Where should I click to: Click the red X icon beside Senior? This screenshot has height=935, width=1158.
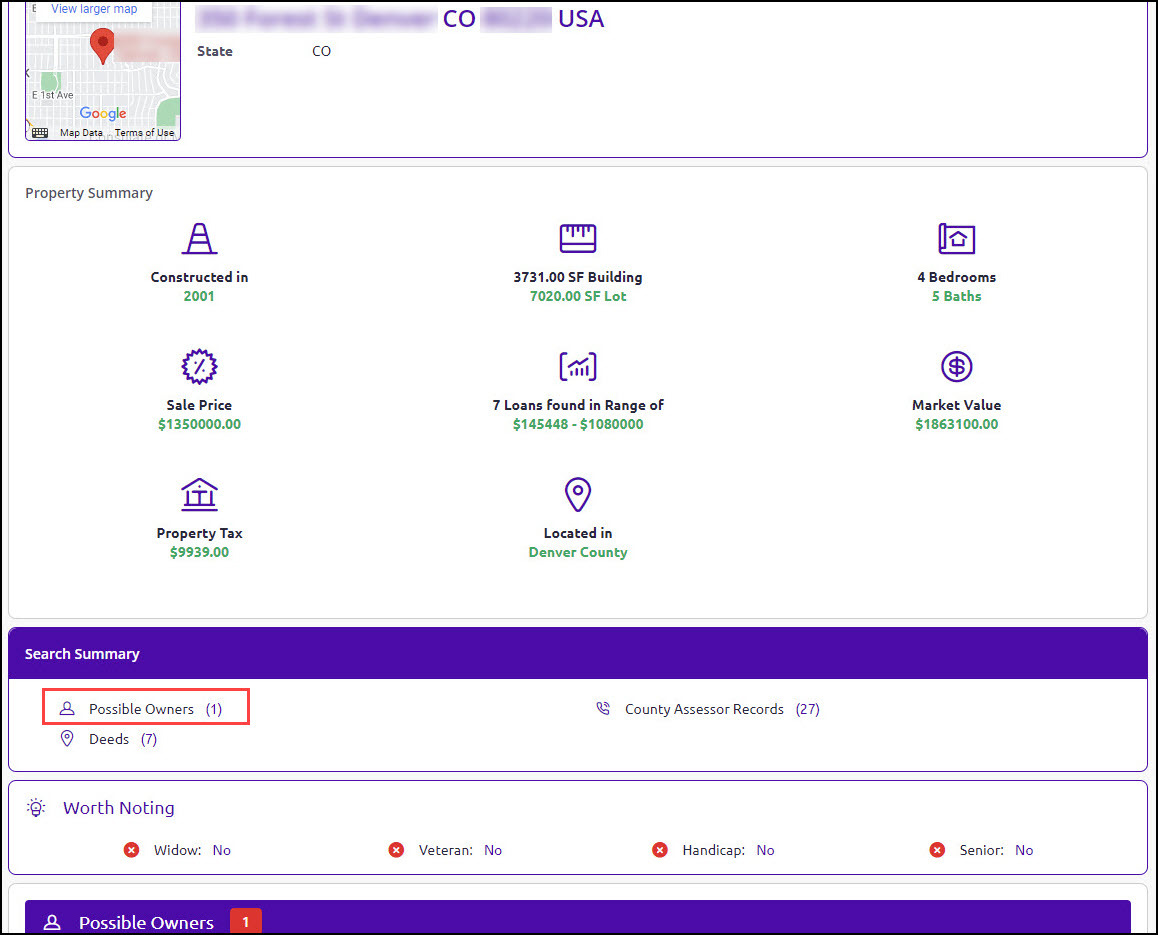coord(937,850)
